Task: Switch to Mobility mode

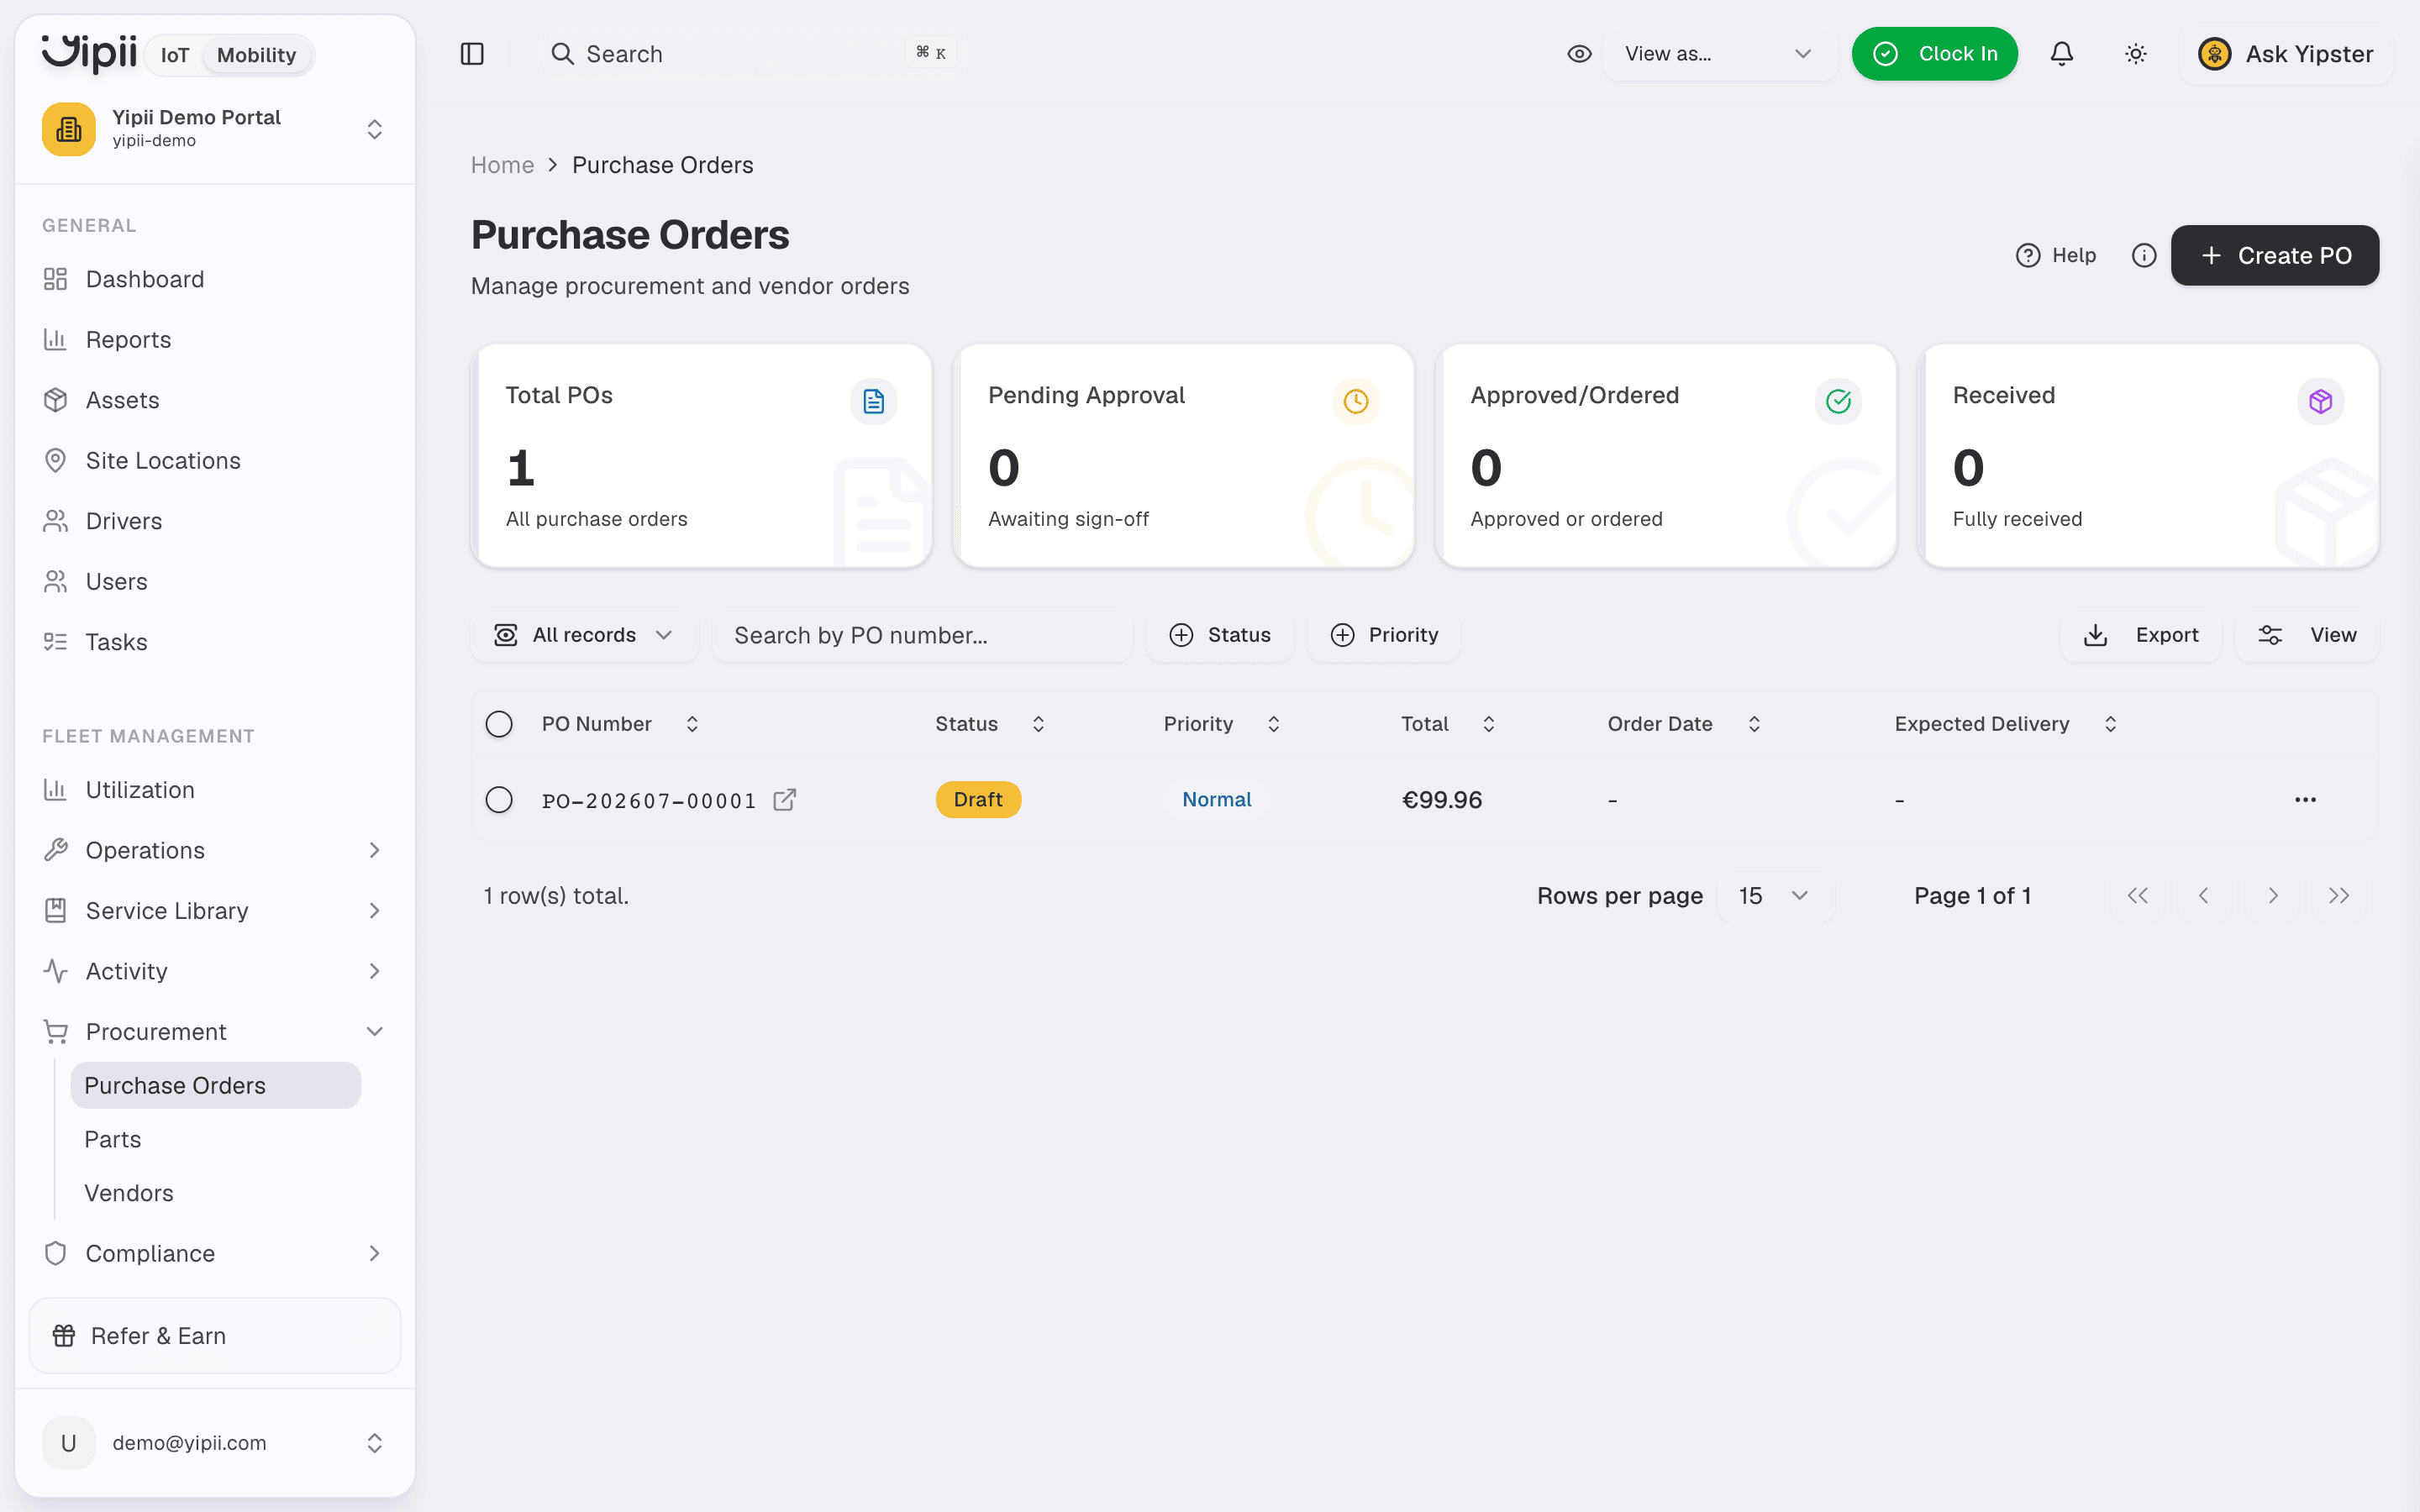Action: pos(257,55)
